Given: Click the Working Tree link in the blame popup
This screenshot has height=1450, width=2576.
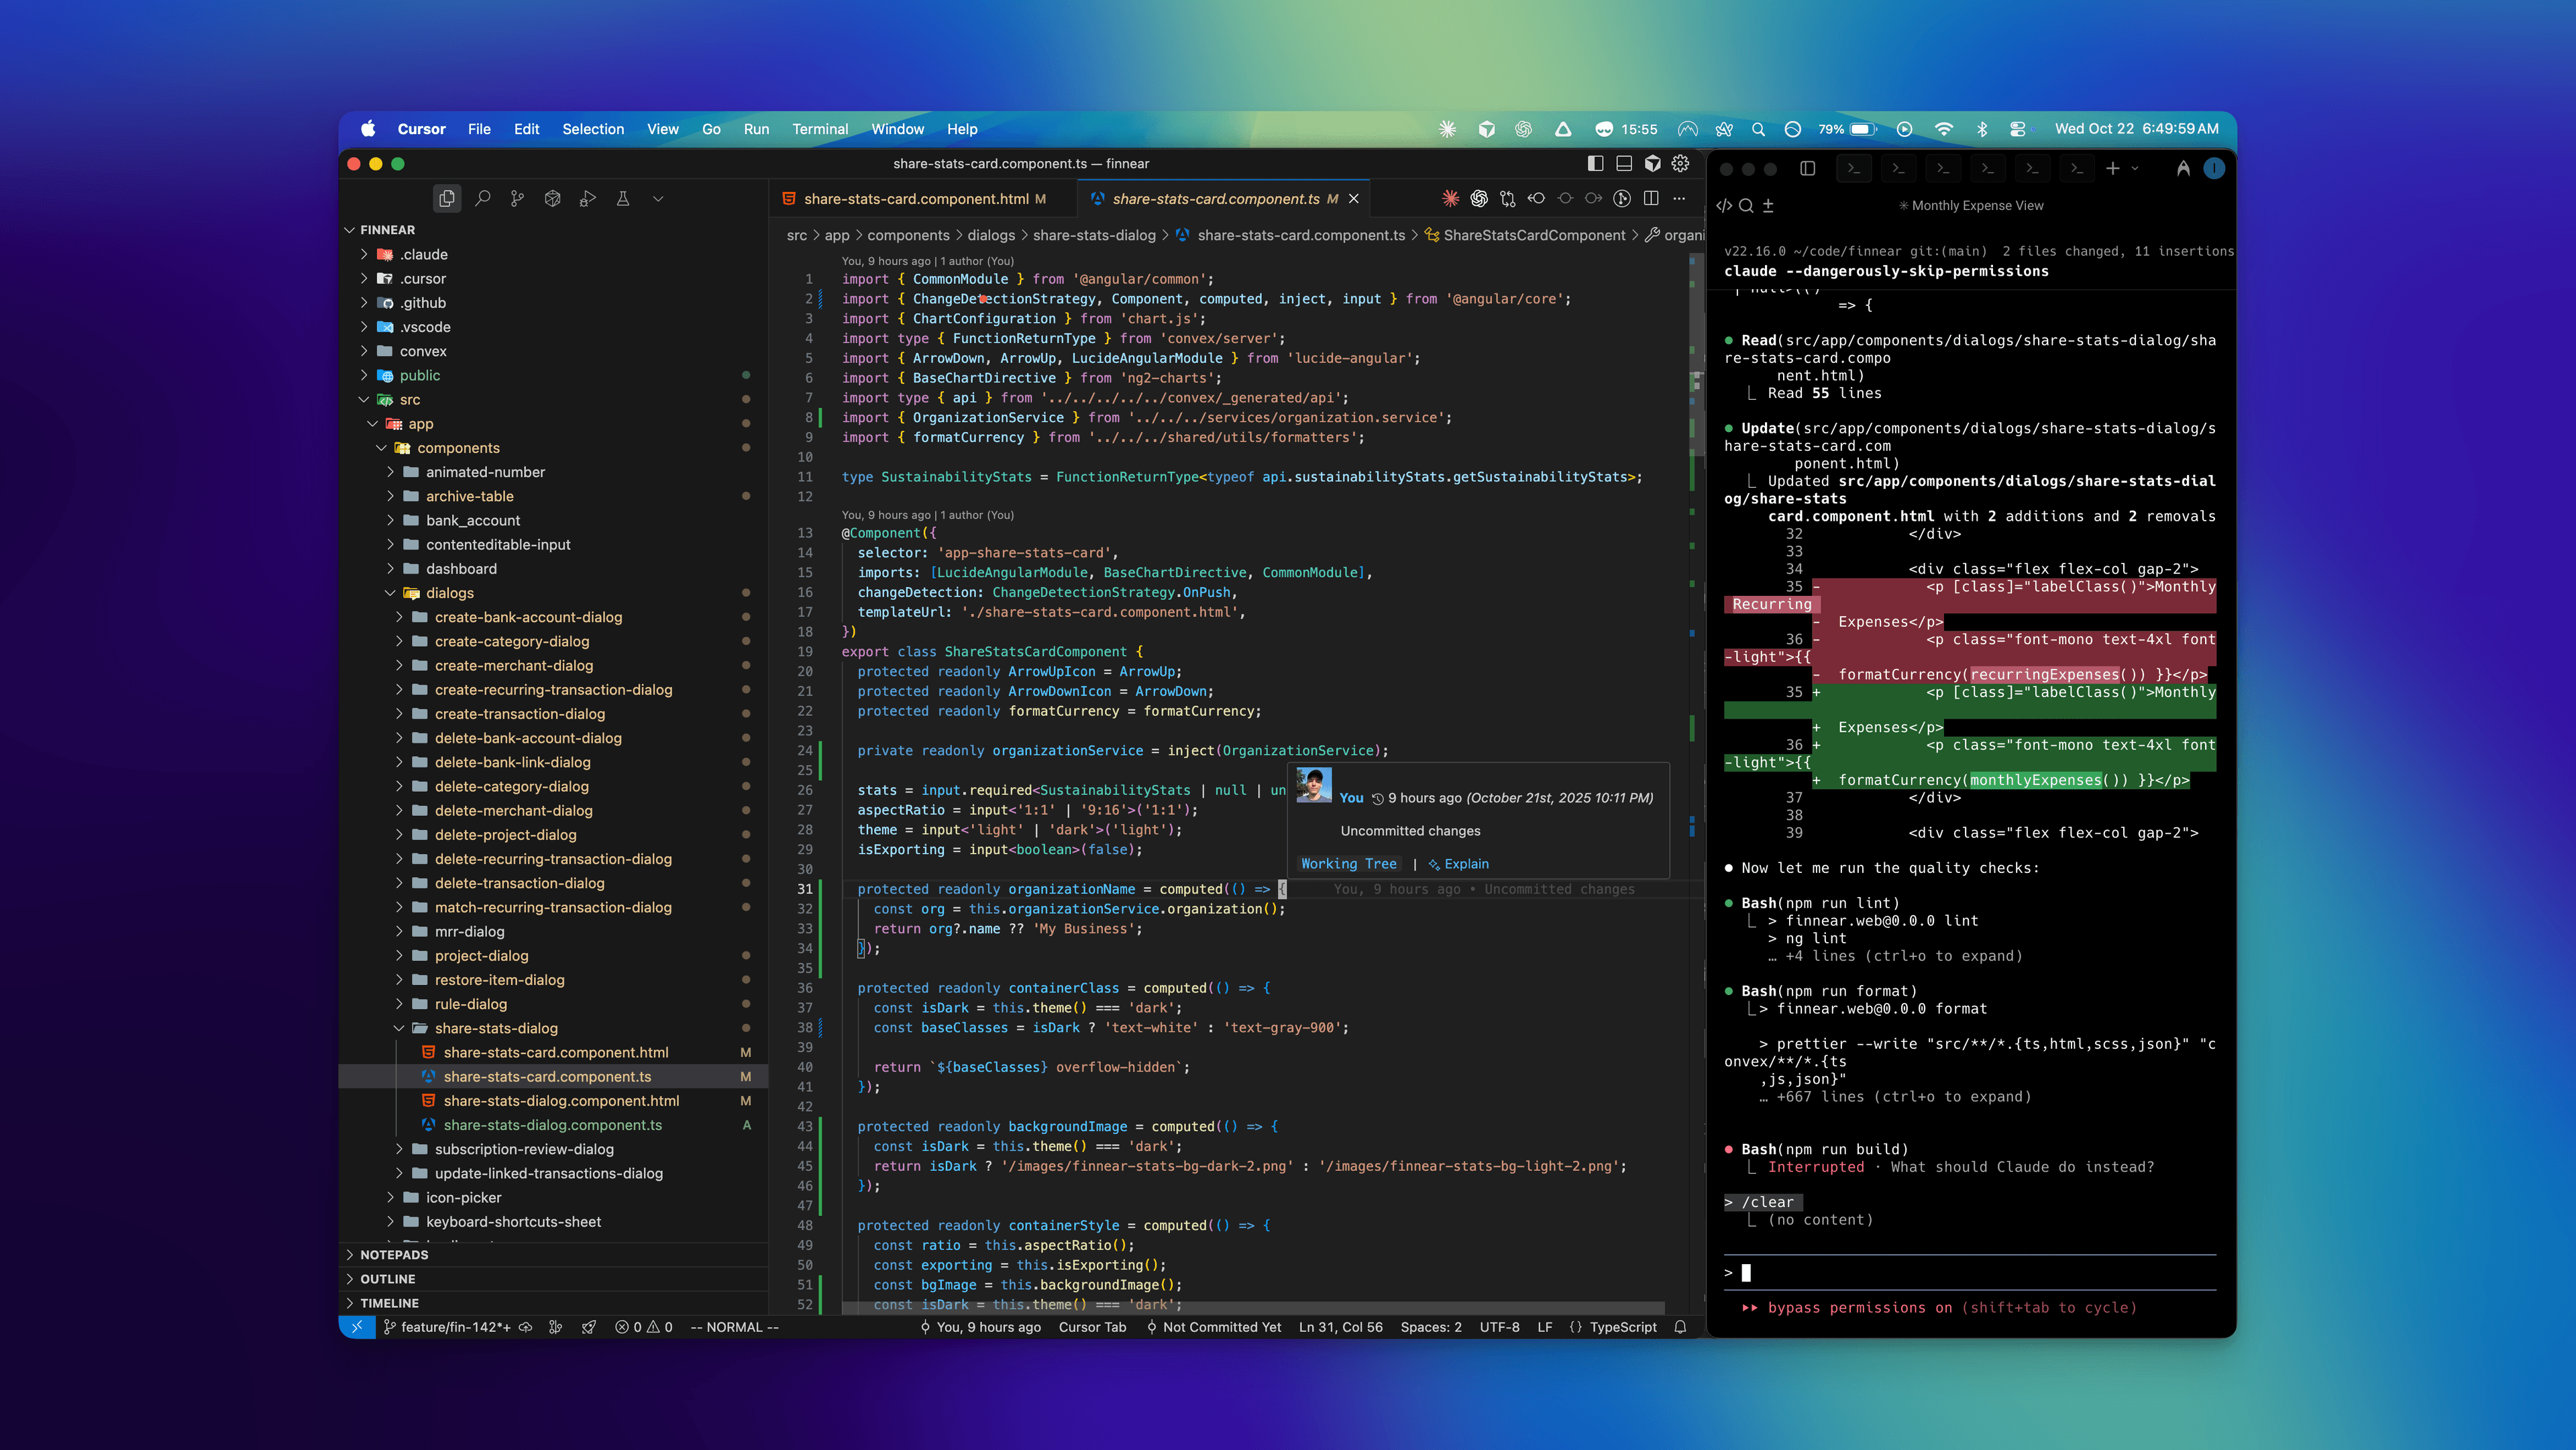Looking at the screenshot, I should click(1348, 864).
